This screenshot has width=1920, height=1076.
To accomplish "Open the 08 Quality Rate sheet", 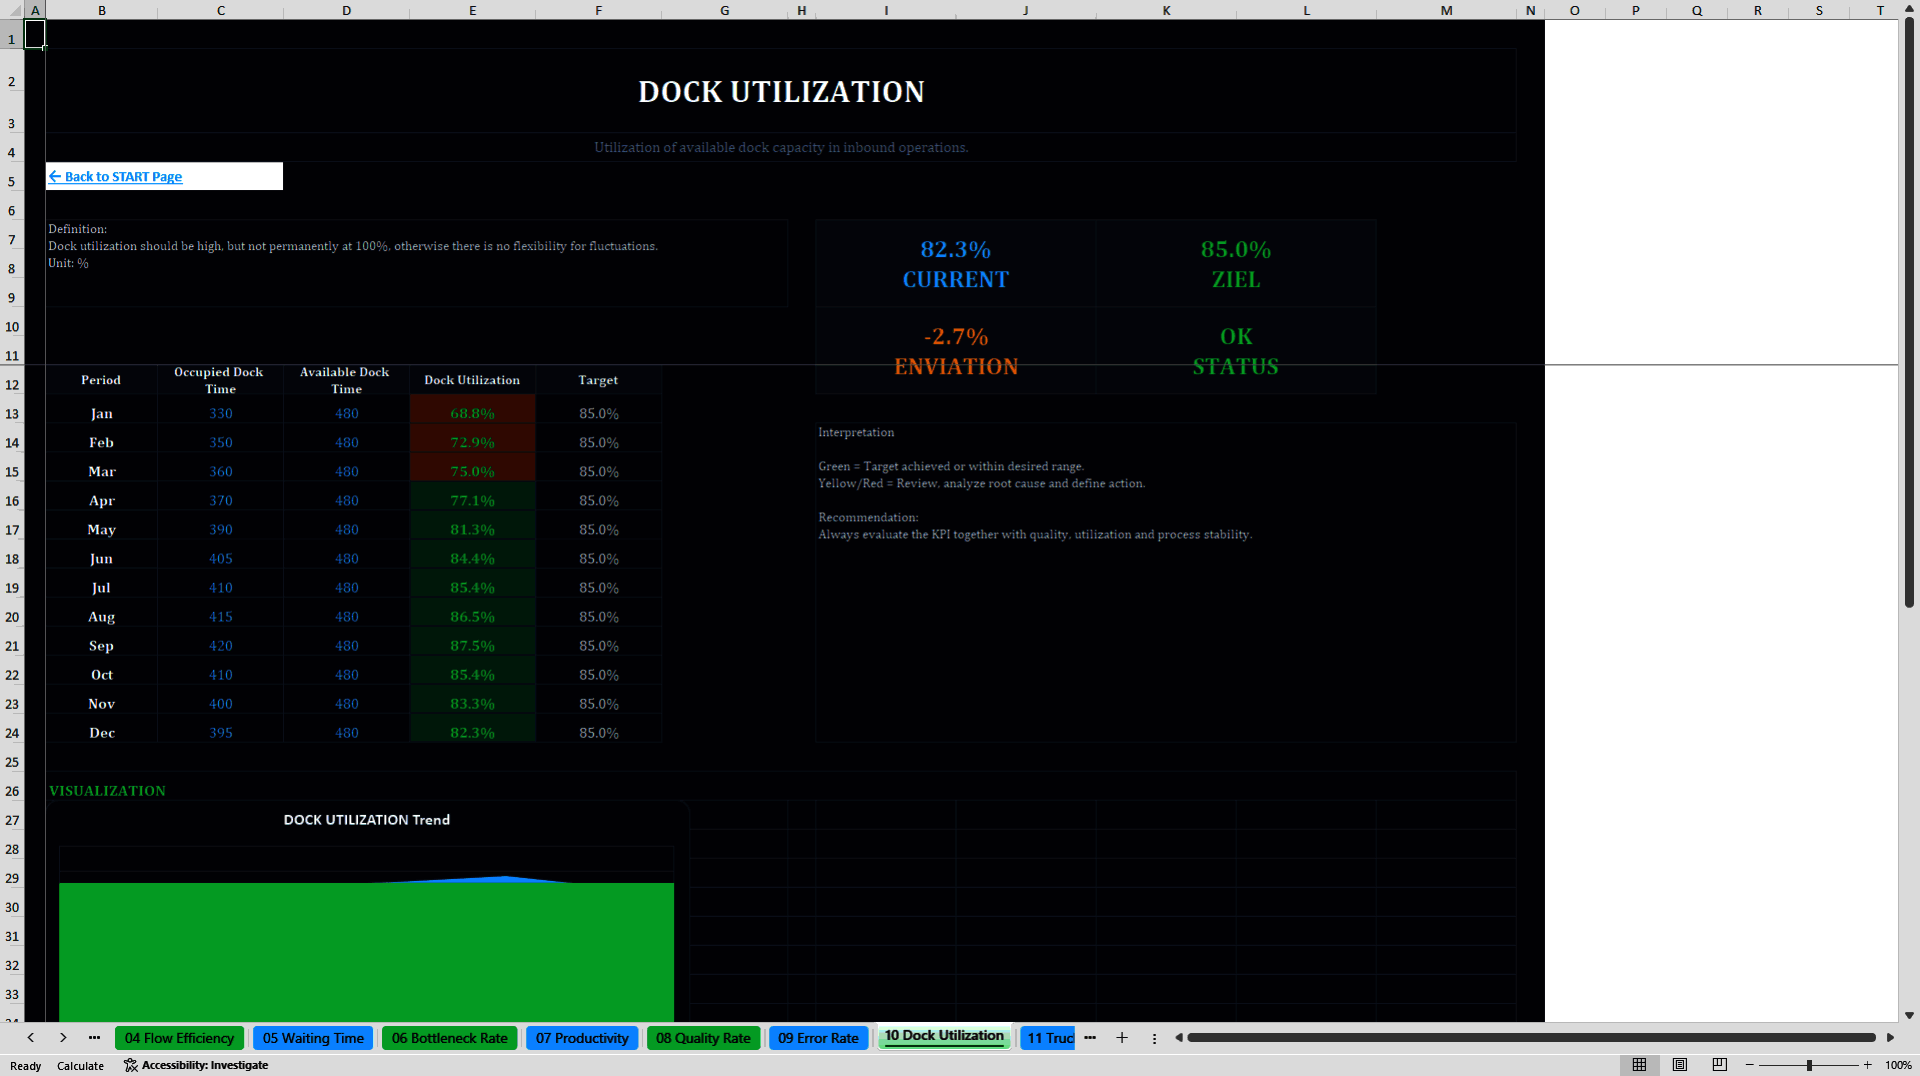I will click(703, 1038).
